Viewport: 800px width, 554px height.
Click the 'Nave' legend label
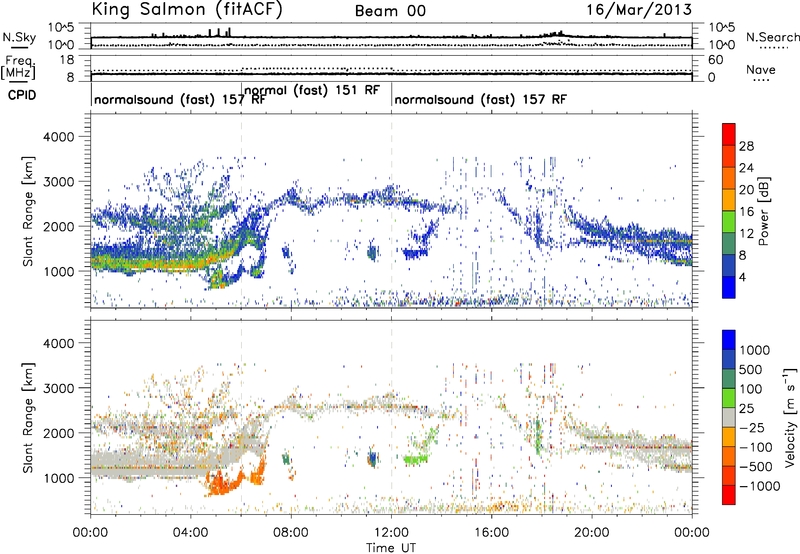761,70
